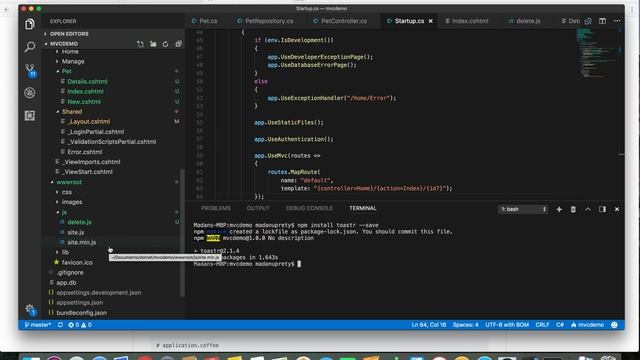Open favicon.ico in the explorer
Image resolution: width=640 pixels, height=360 pixels.
pyautogui.click(x=77, y=262)
